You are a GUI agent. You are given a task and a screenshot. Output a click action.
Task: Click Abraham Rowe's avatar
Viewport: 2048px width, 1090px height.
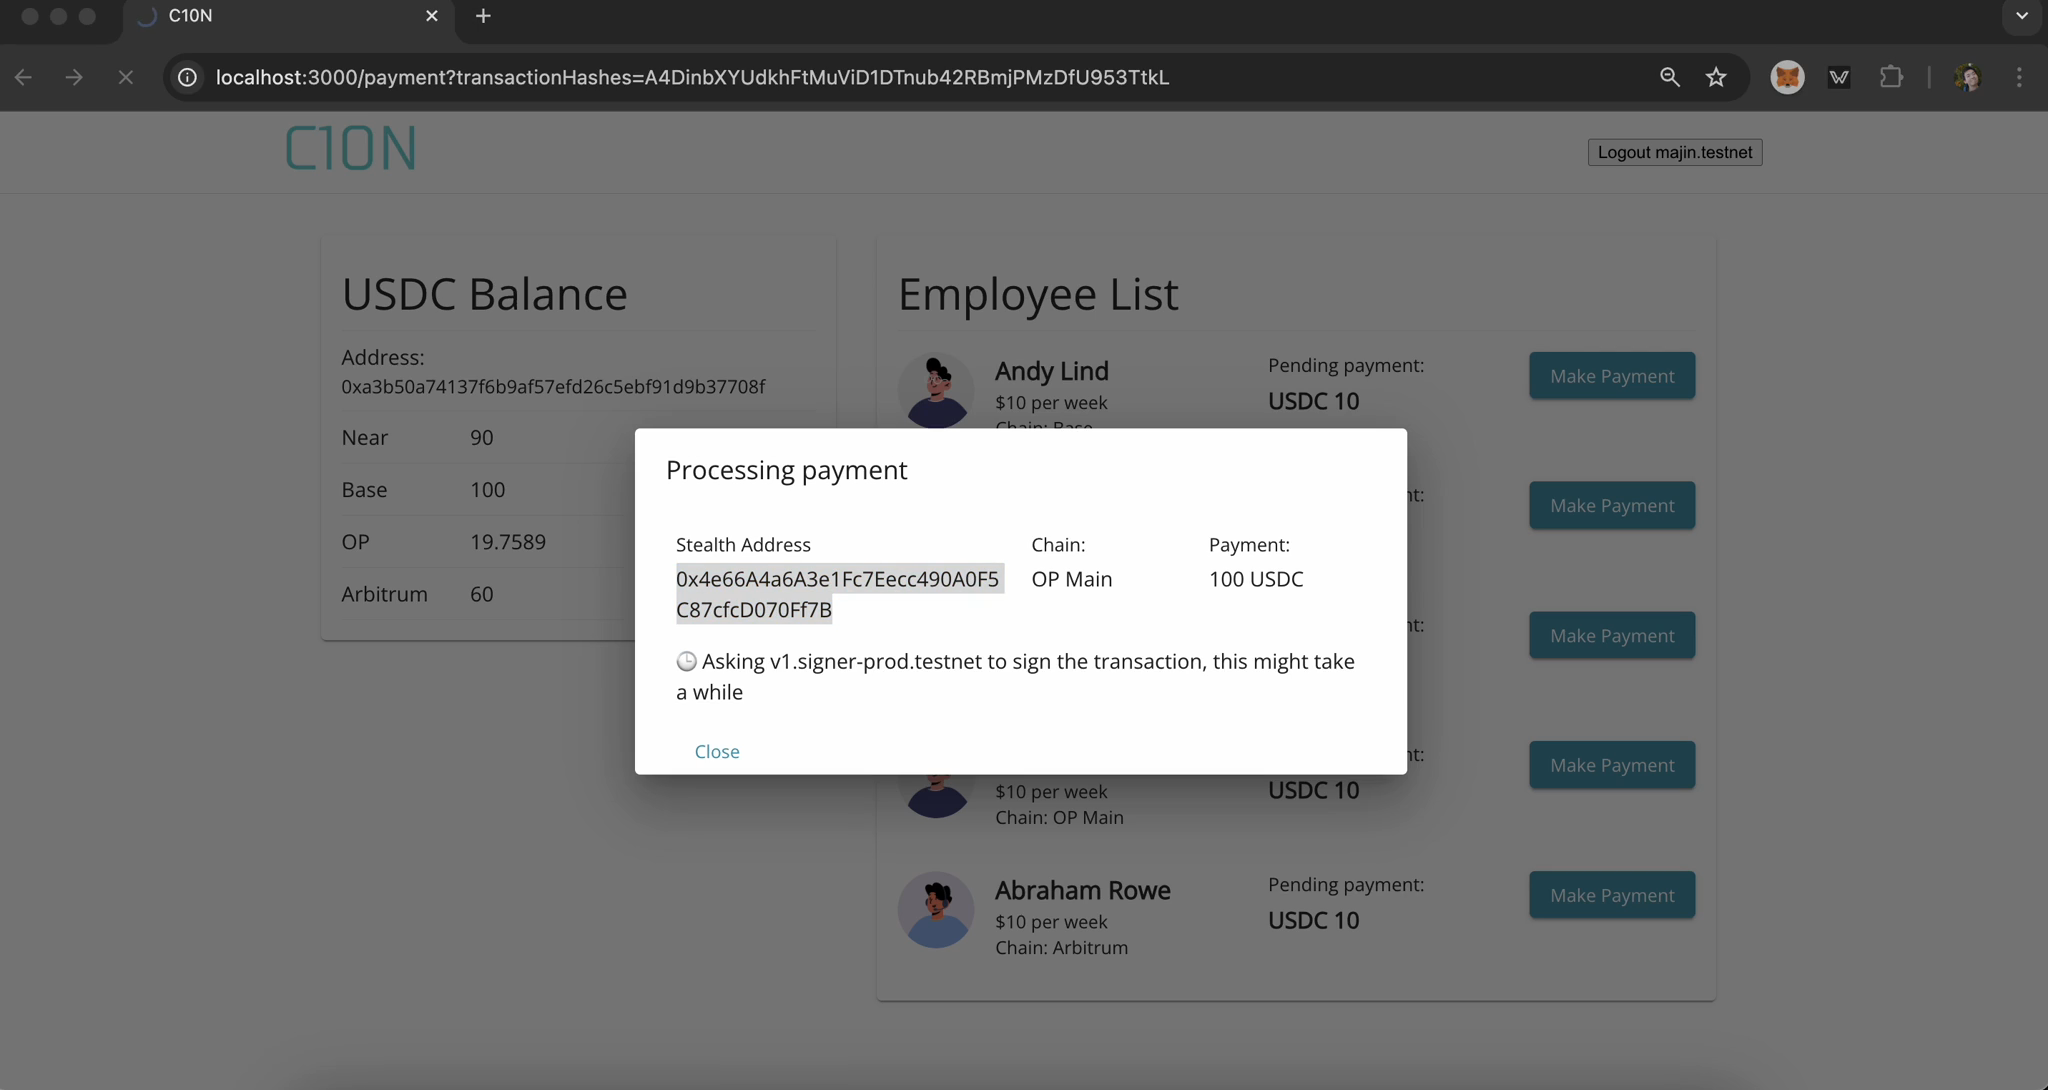[936, 910]
